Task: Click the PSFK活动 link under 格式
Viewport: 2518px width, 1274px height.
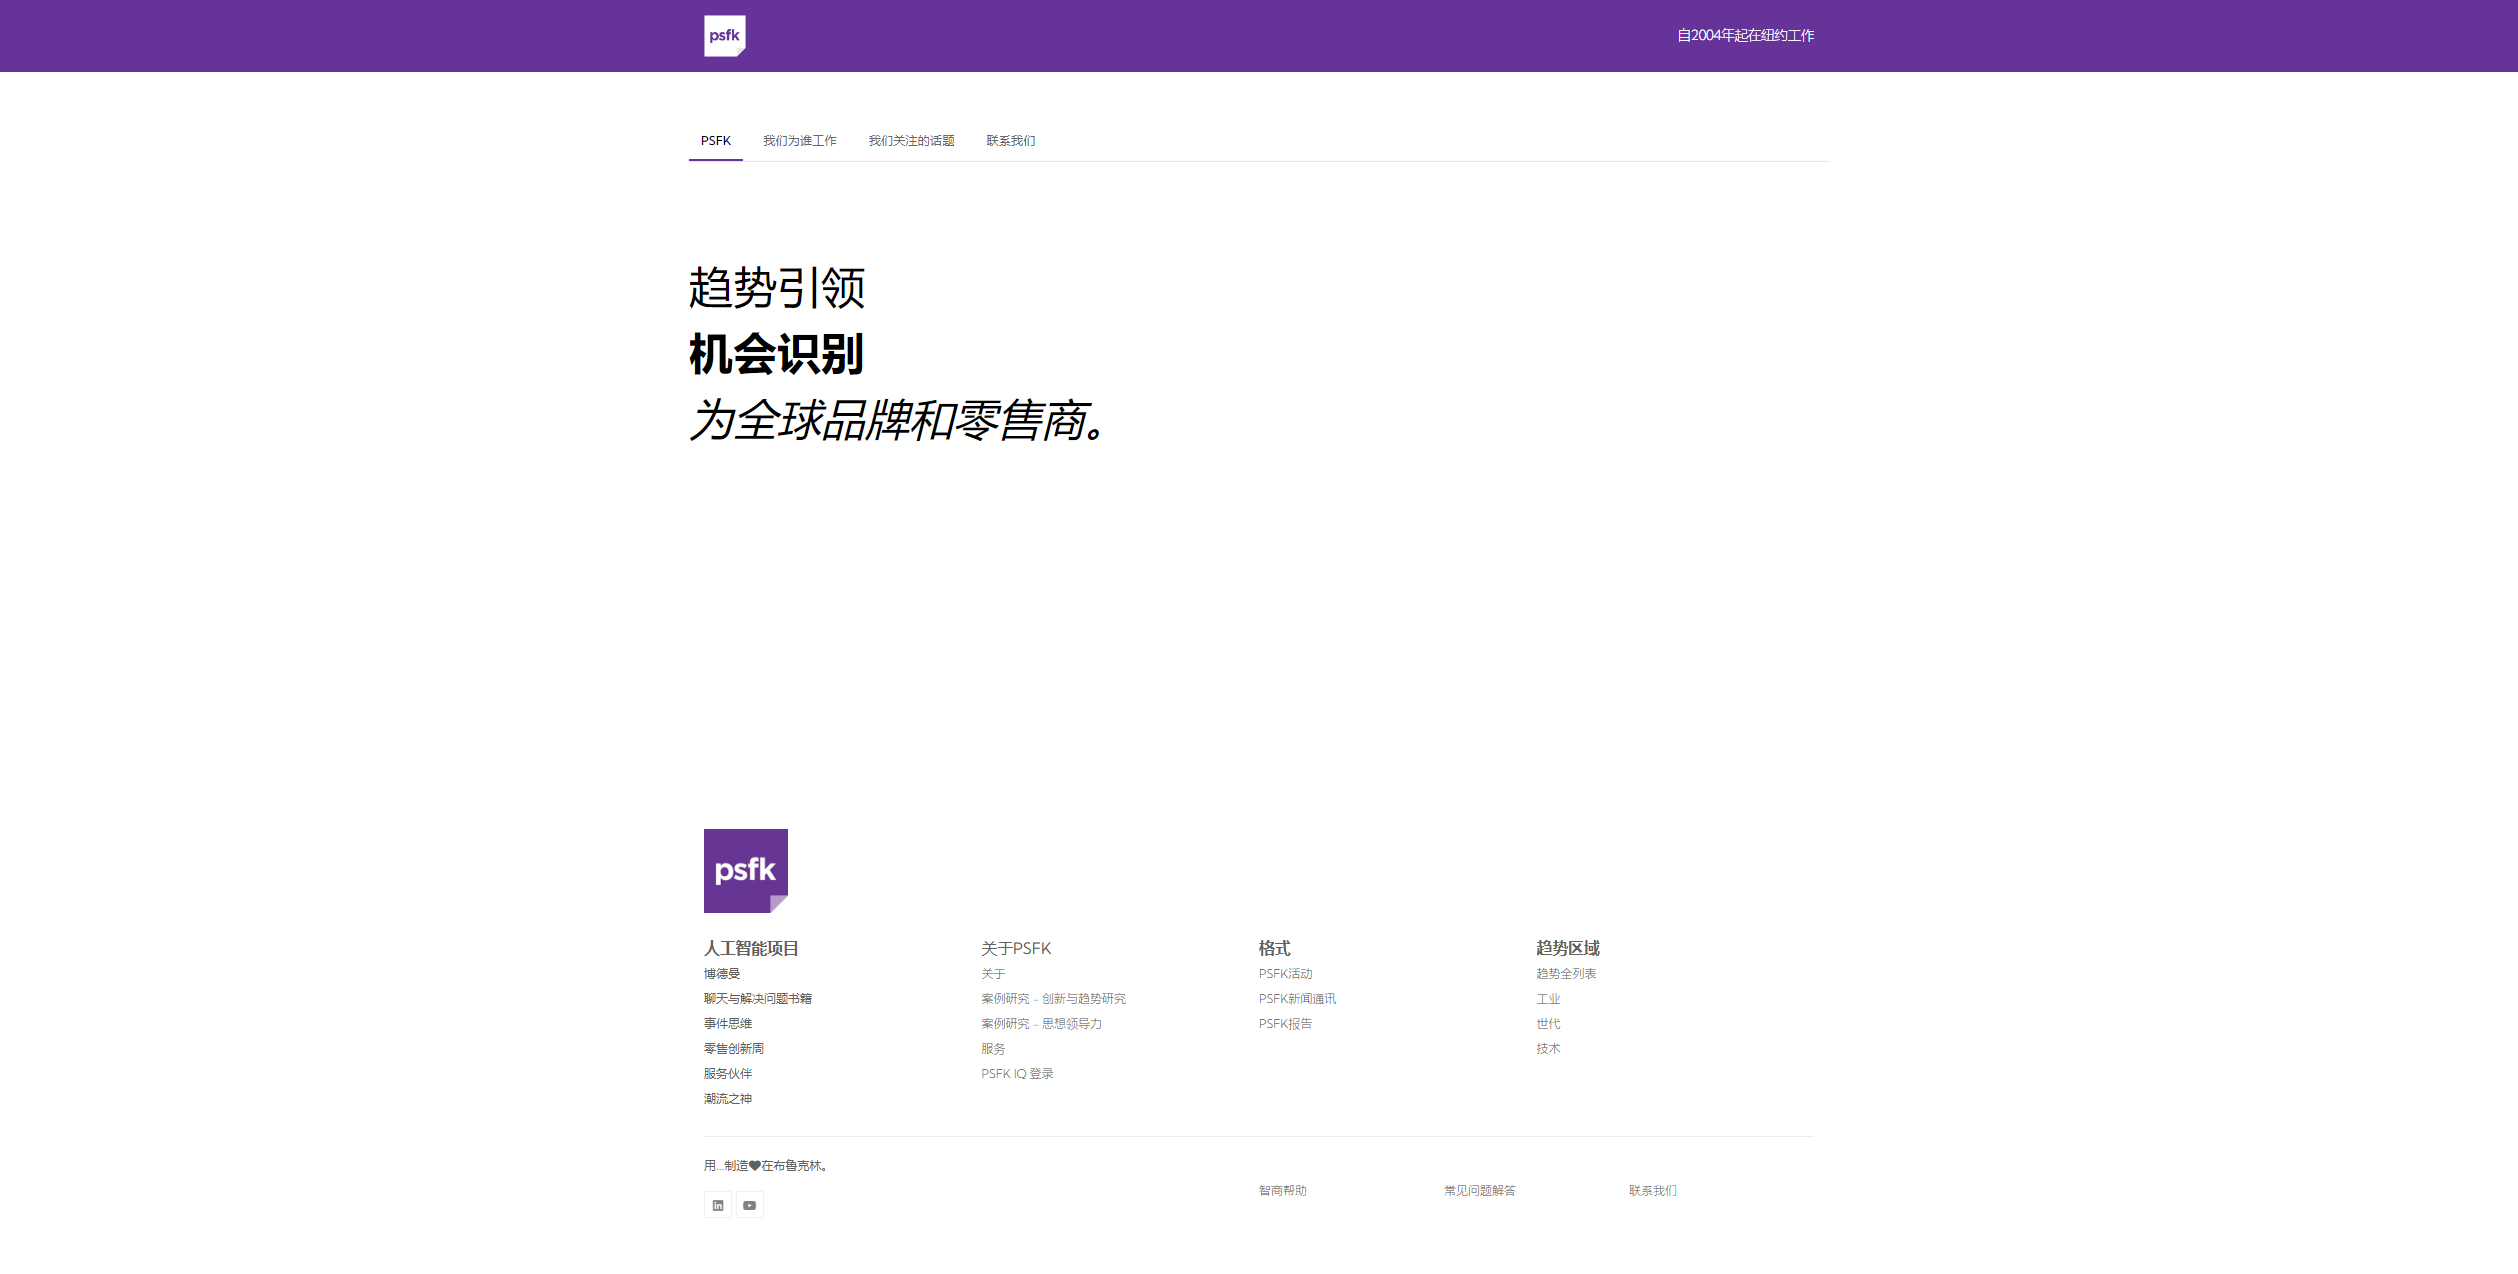Action: [1285, 973]
